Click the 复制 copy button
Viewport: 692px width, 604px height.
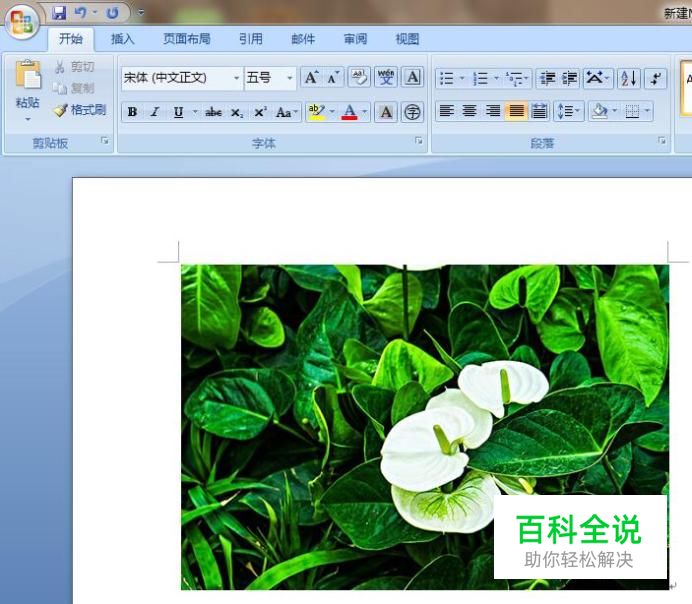click(74, 88)
